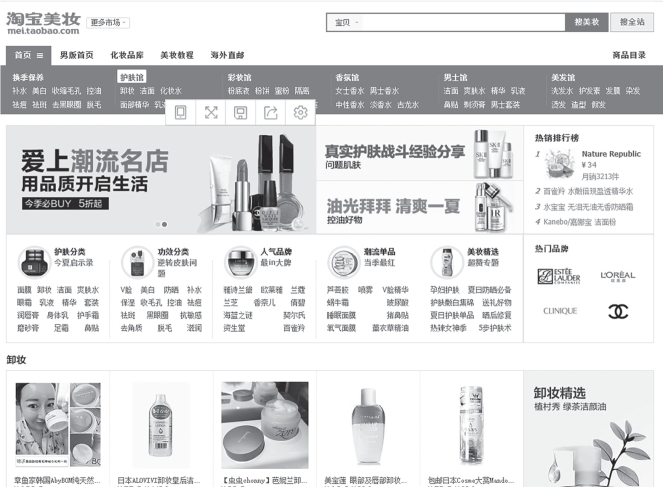Image resolution: width=663 pixels, height=487 pixels.
Task: Click 黑眼圈 under 功效分类
Action: click(x=157, y=315)
